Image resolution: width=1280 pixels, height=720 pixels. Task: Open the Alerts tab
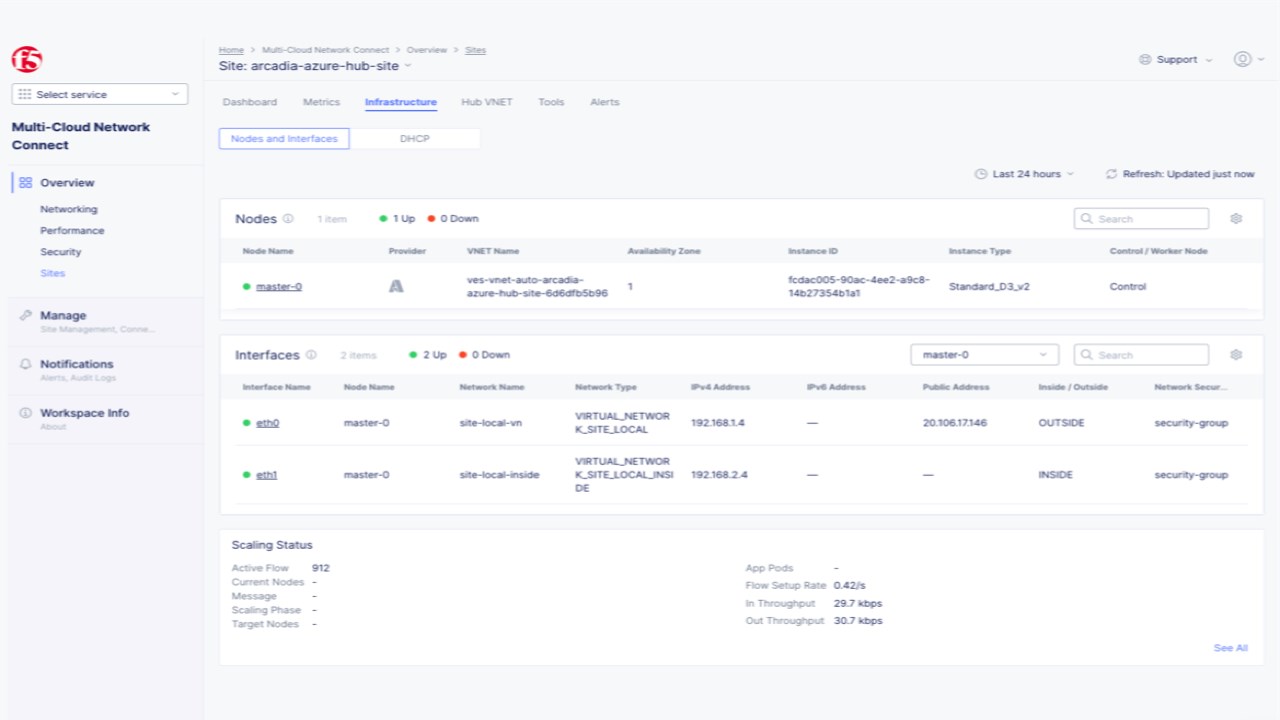(605, 102)
